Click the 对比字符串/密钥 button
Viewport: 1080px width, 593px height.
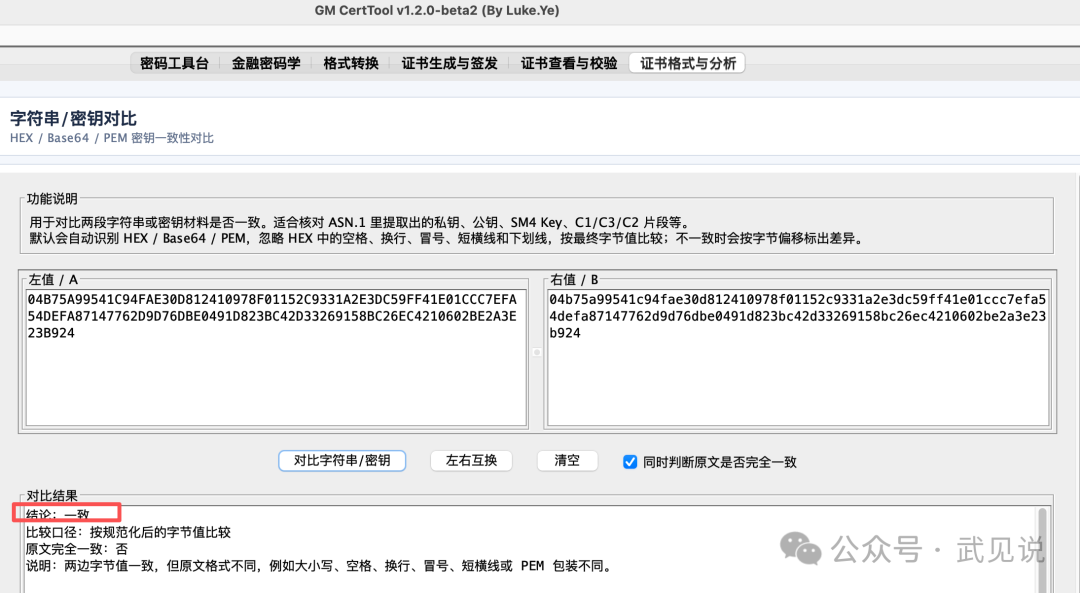[342, 461]
